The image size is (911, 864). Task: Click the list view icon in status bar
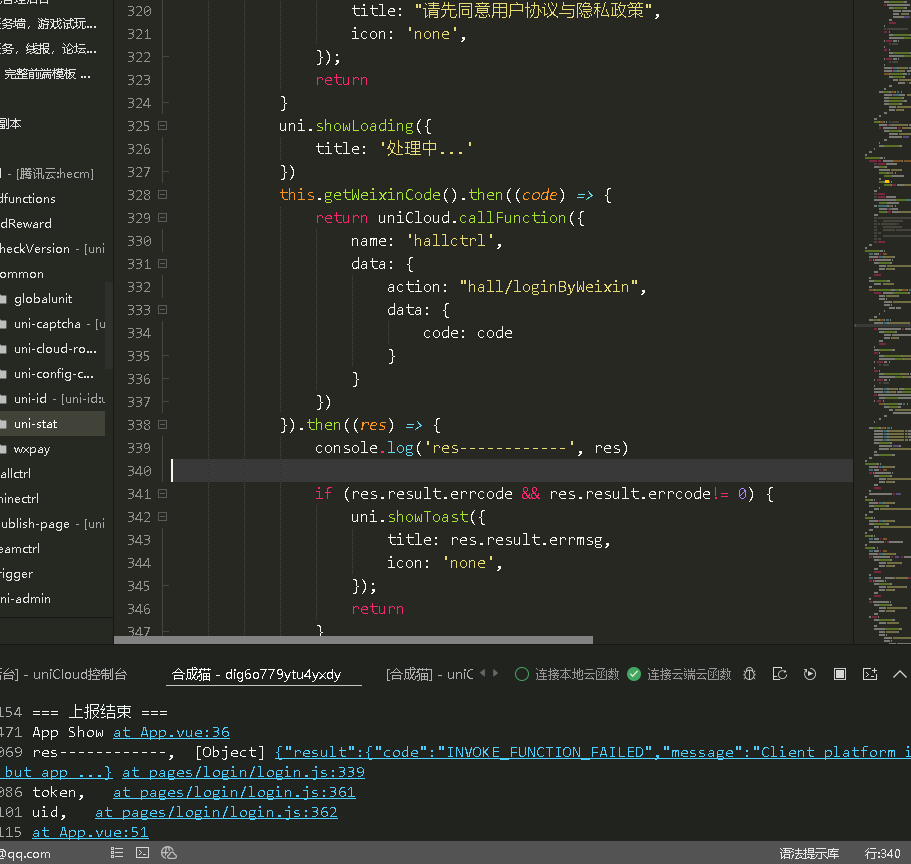(x=118, y=853)
